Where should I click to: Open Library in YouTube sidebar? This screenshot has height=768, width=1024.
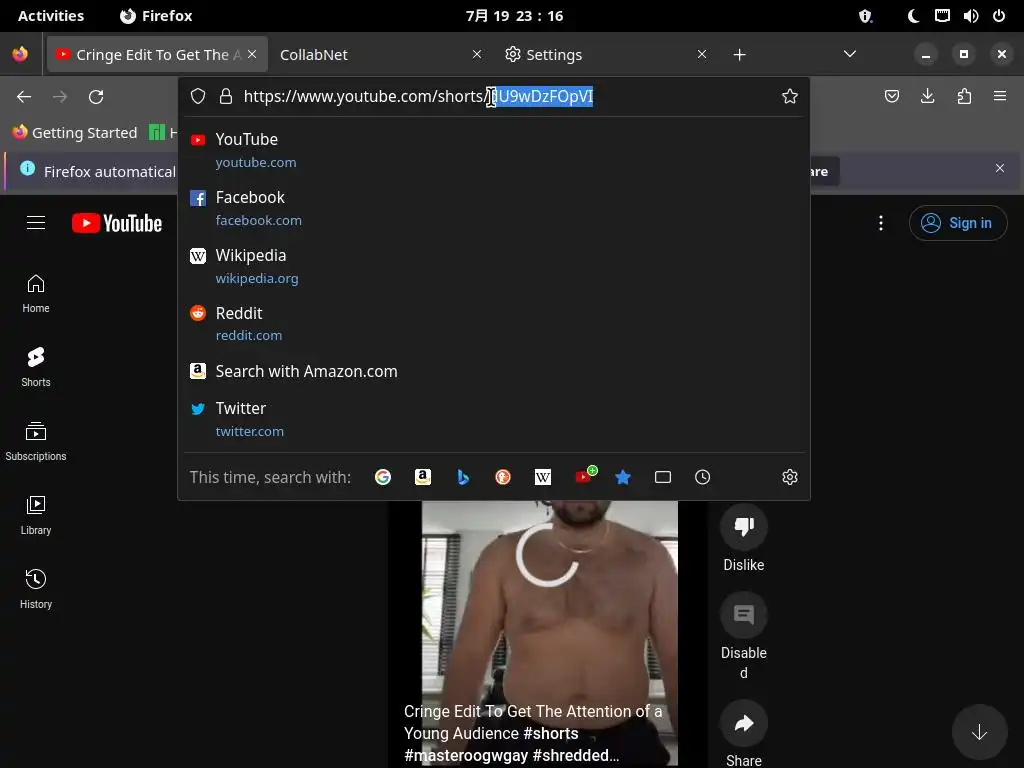coord(36,516)
